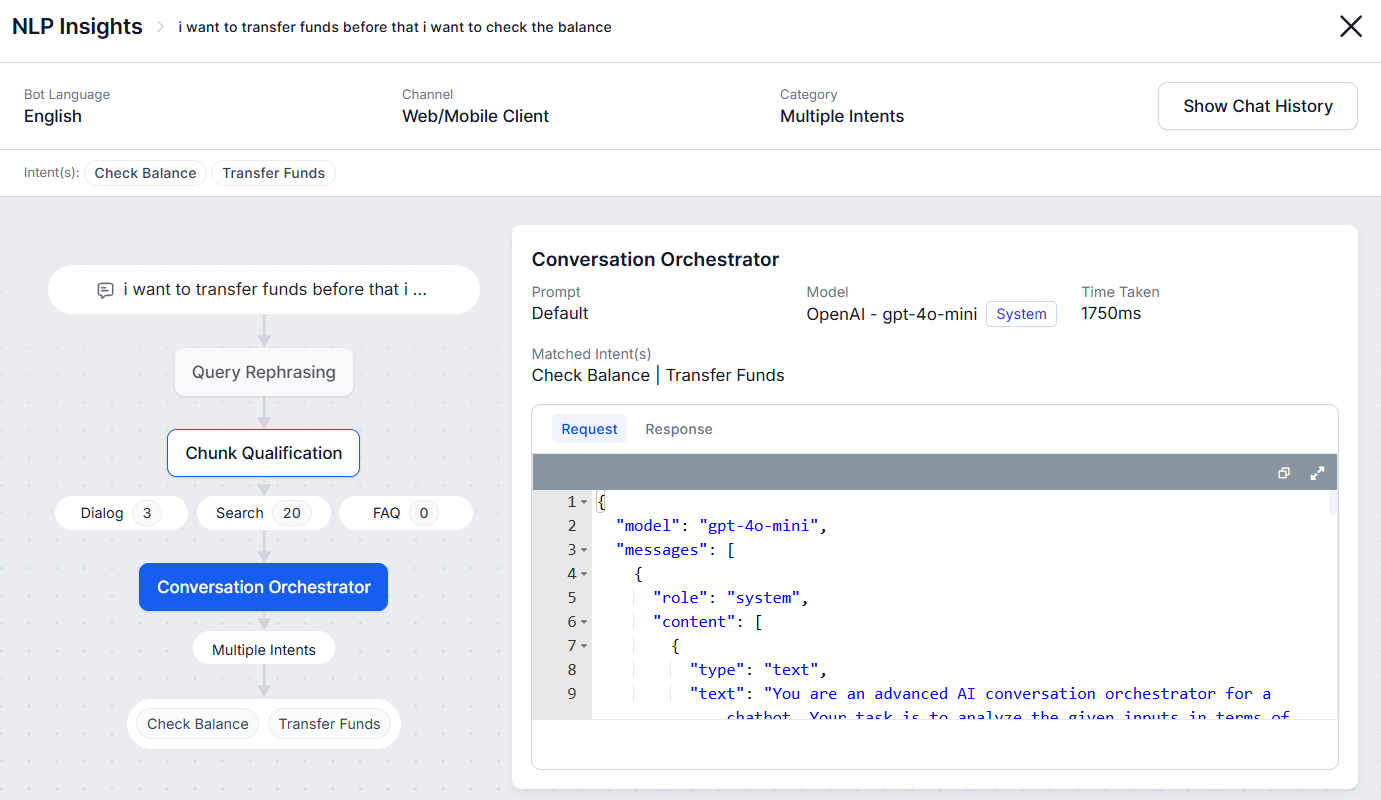Select the Conversation Orchestrator node
Screen dimensions: 1381x800
pyautogui.click(x=263, y=587)
